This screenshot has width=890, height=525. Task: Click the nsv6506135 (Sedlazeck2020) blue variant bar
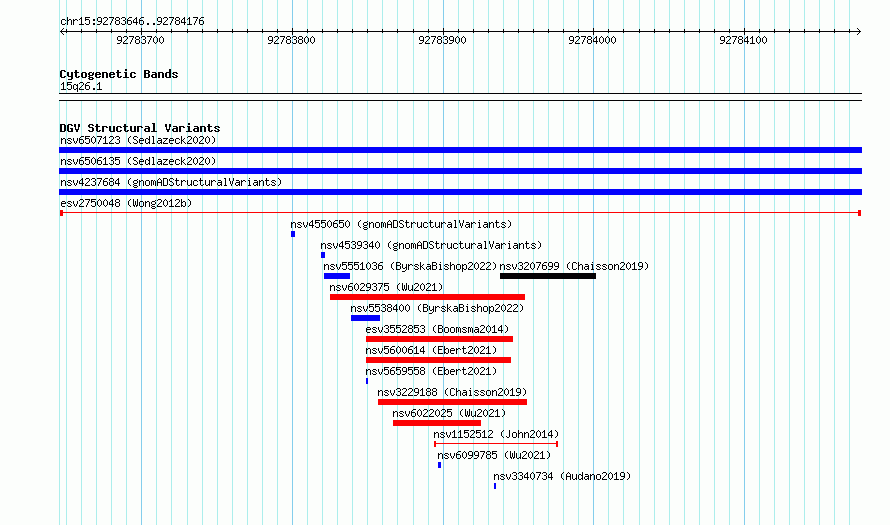(460, 171)
